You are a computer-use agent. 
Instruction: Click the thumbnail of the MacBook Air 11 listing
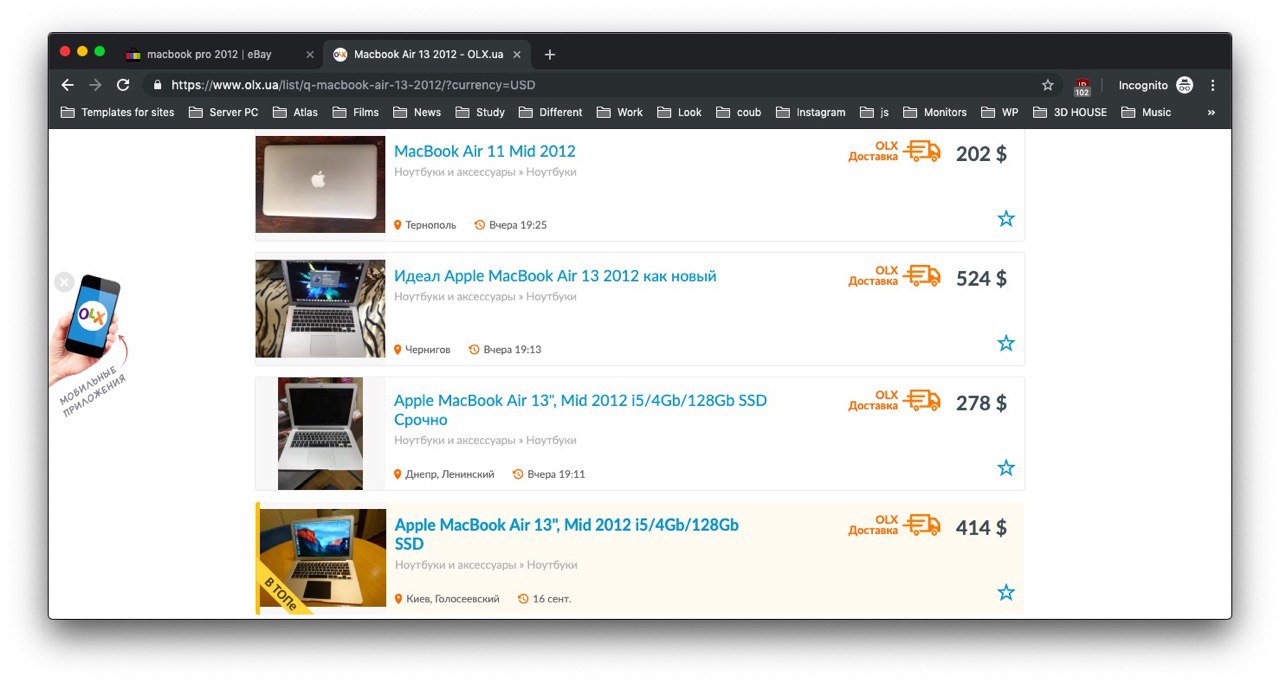pyautogui.click(x=320, y=184)
